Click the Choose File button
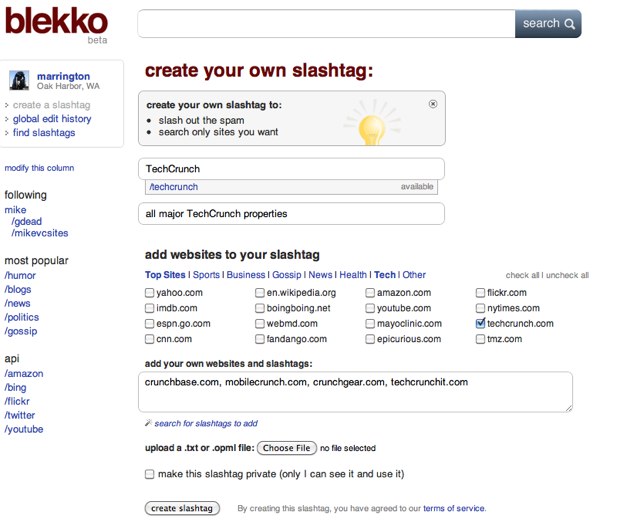 click(x=288, y=448)
